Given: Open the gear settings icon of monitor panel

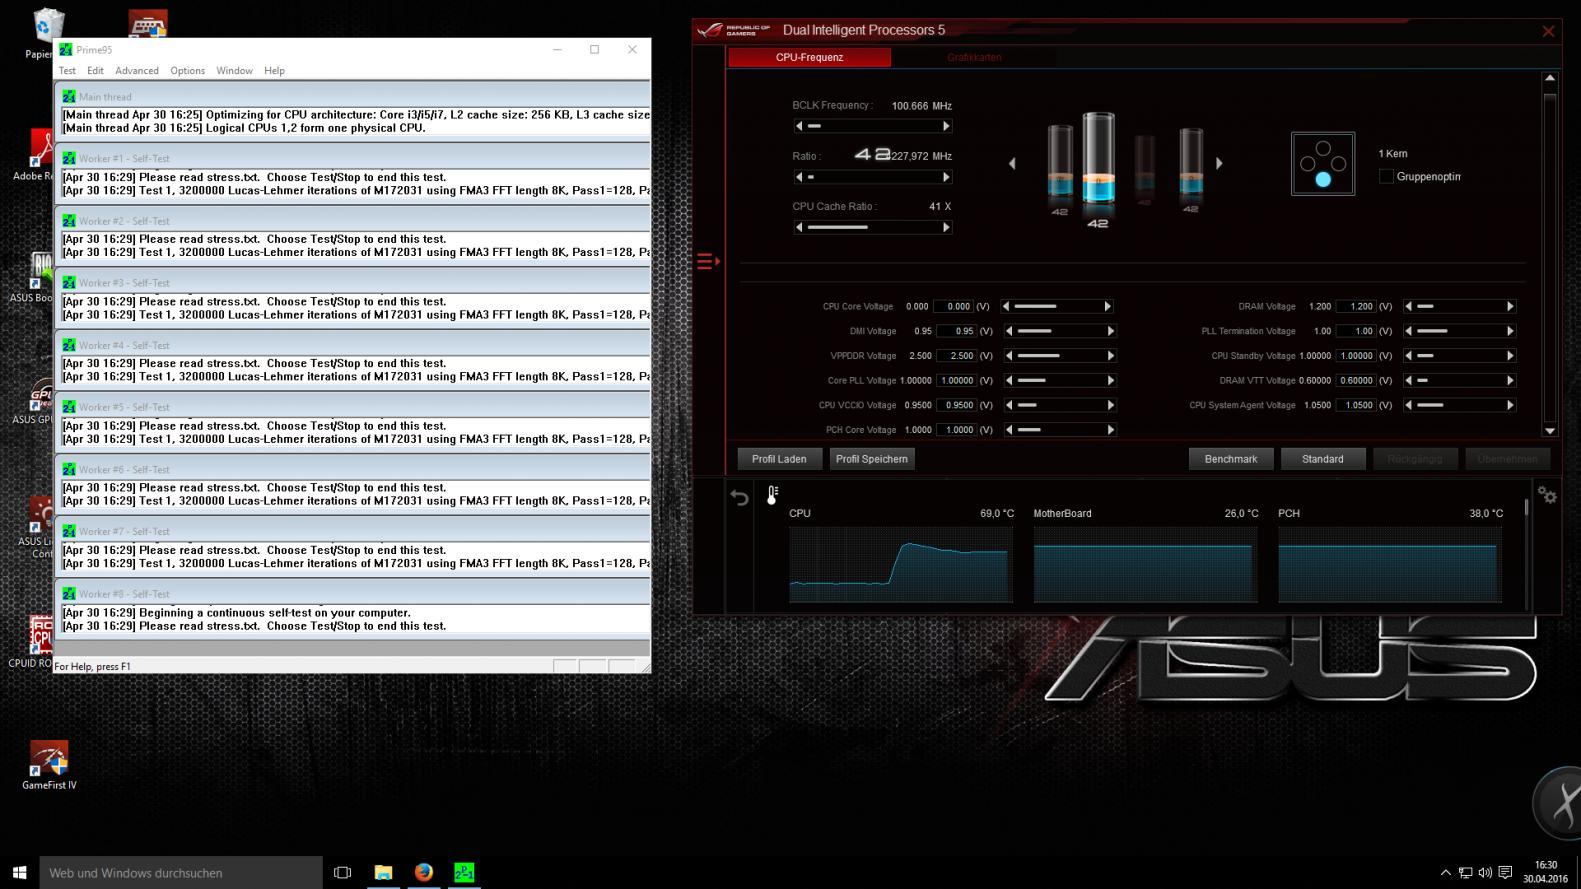Looking at the screenshot, I should [x=1547, y=495].
